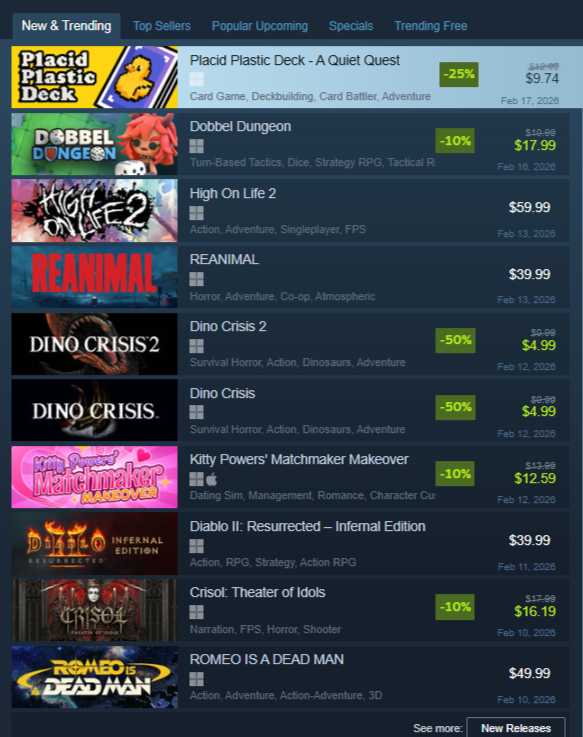Show the Trending Free tab
583x737 pixels.
point(431,26)
